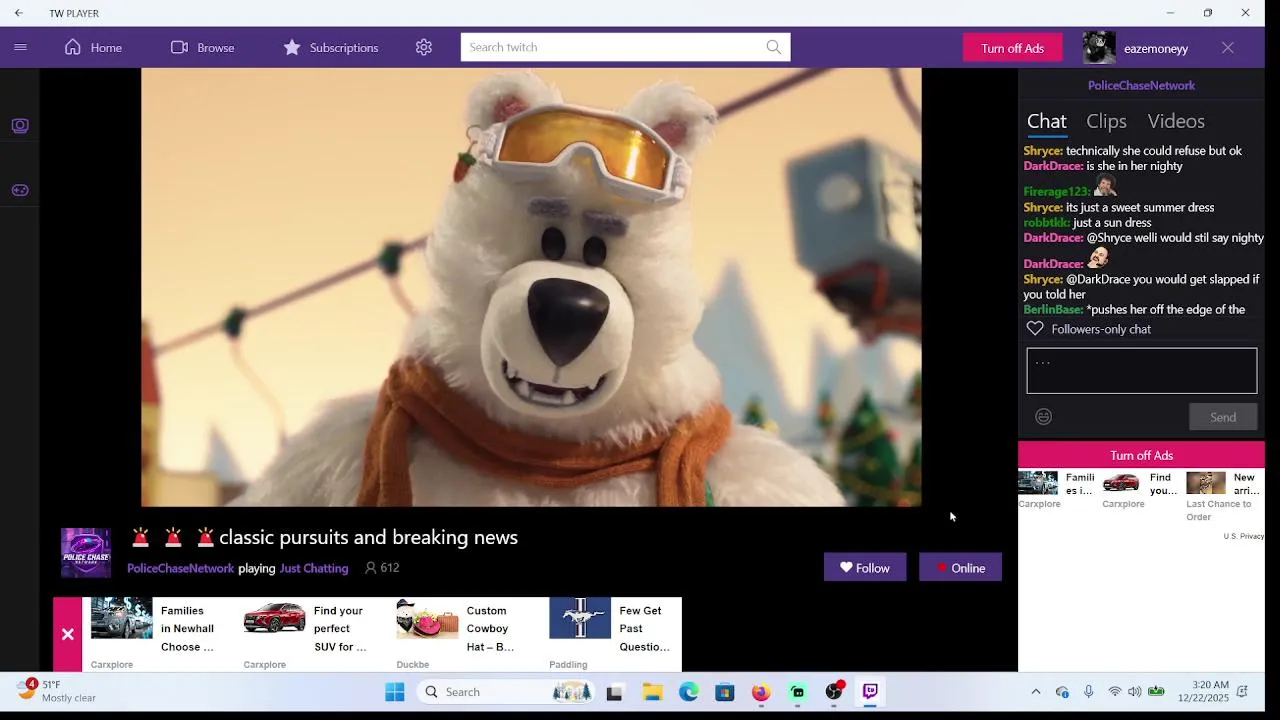1280x720 pixels.
Task: Click the pink Turn off Ads button in the top bar
Action: [x=1012, y=48]
